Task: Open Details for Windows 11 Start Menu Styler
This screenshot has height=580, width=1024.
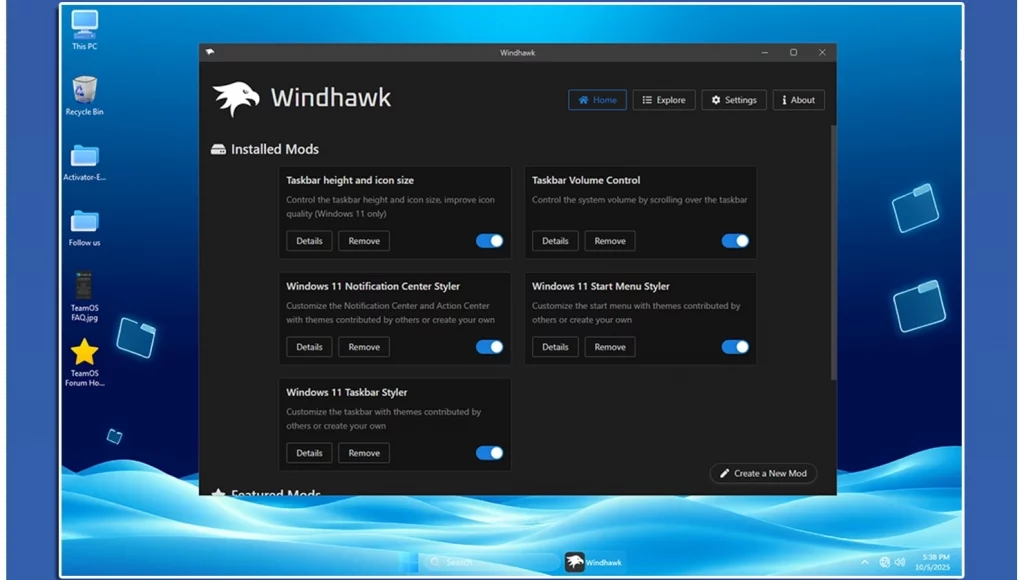Action: coord(555,347)
